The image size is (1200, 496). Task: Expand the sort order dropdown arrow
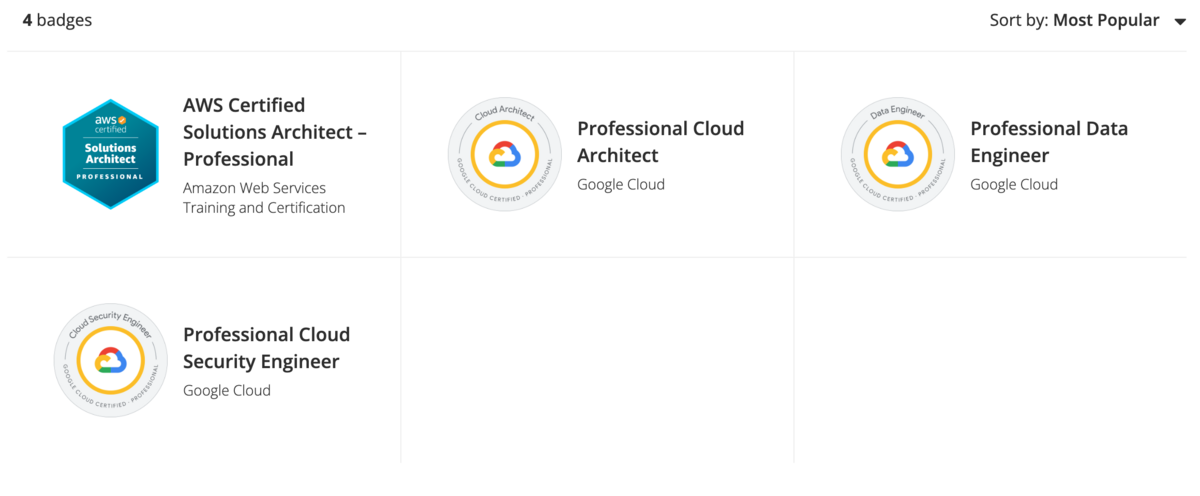pos(1179,21)
